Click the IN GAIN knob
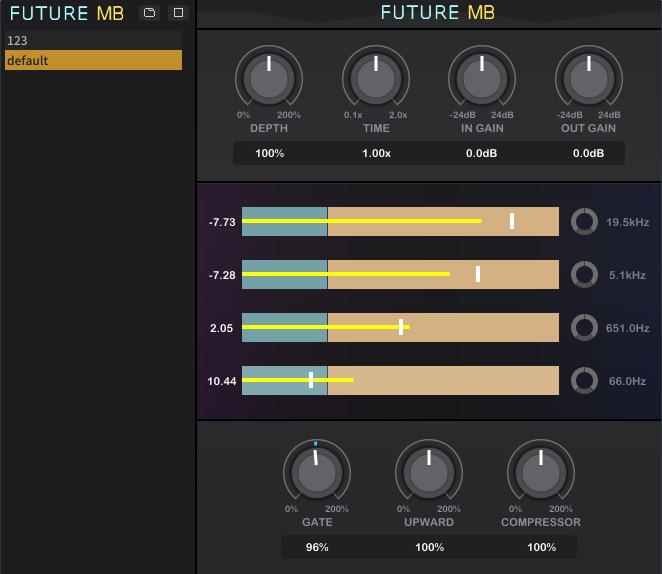This screenshot has height=574, width=662. click(x=482, y=78)
